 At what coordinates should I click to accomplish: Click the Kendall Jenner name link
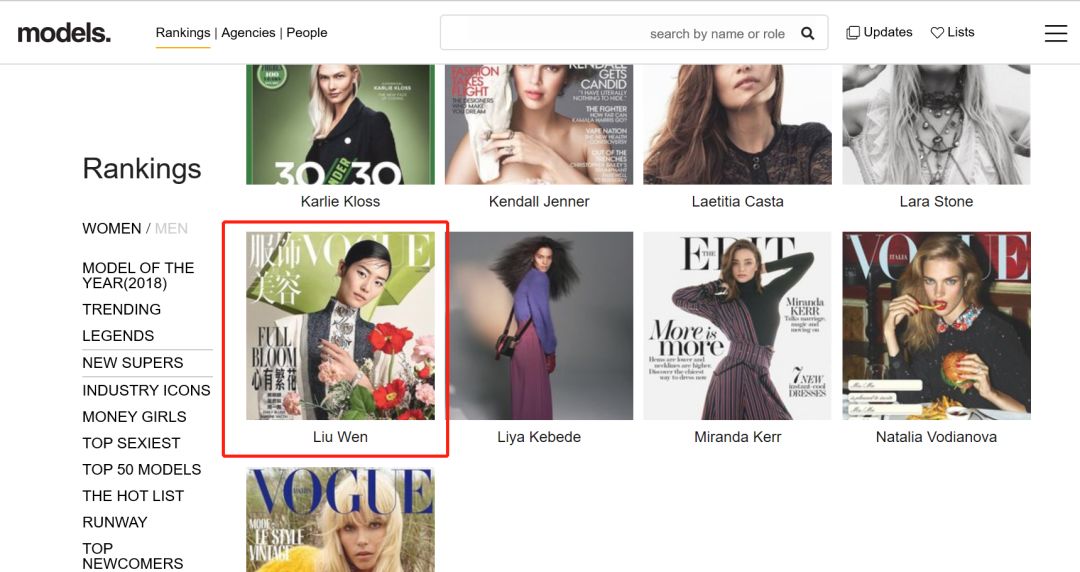click(539, 202)
